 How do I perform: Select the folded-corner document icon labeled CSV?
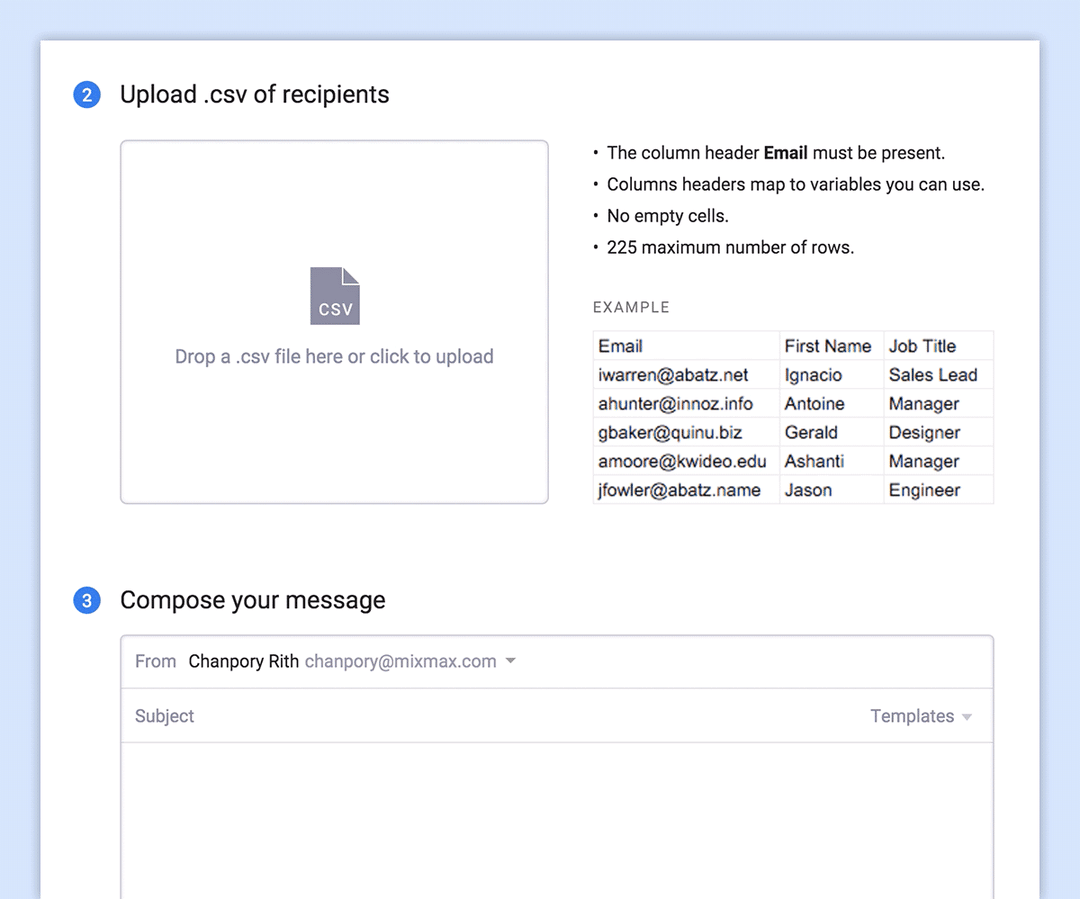click(334, 295)
